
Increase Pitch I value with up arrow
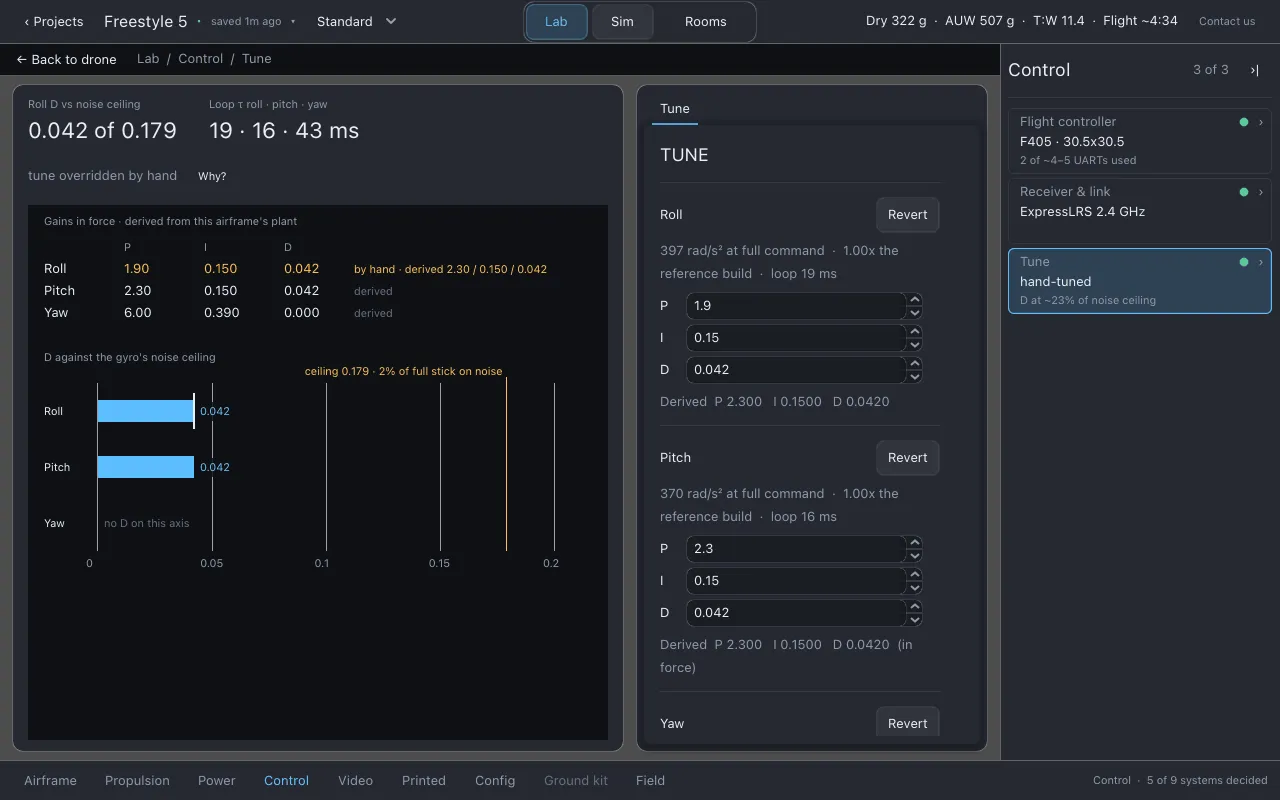point(915,574)
